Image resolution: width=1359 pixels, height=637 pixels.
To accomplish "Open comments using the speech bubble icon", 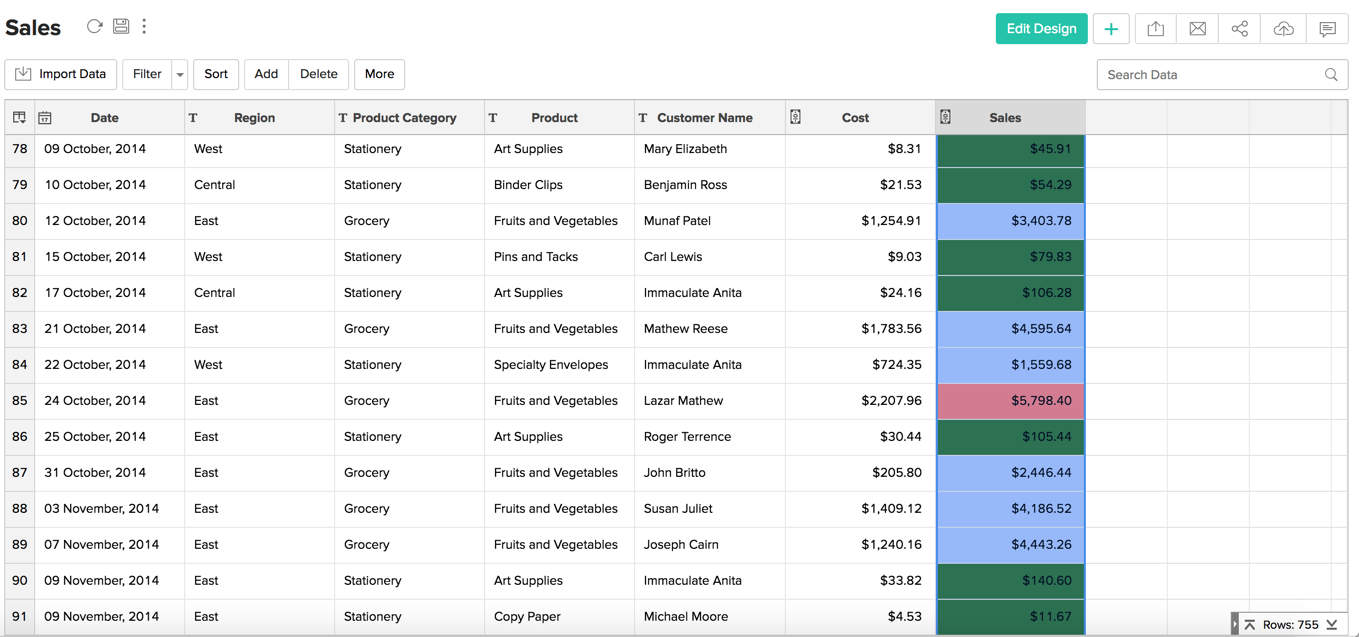I will click(x=1327, y=28).
